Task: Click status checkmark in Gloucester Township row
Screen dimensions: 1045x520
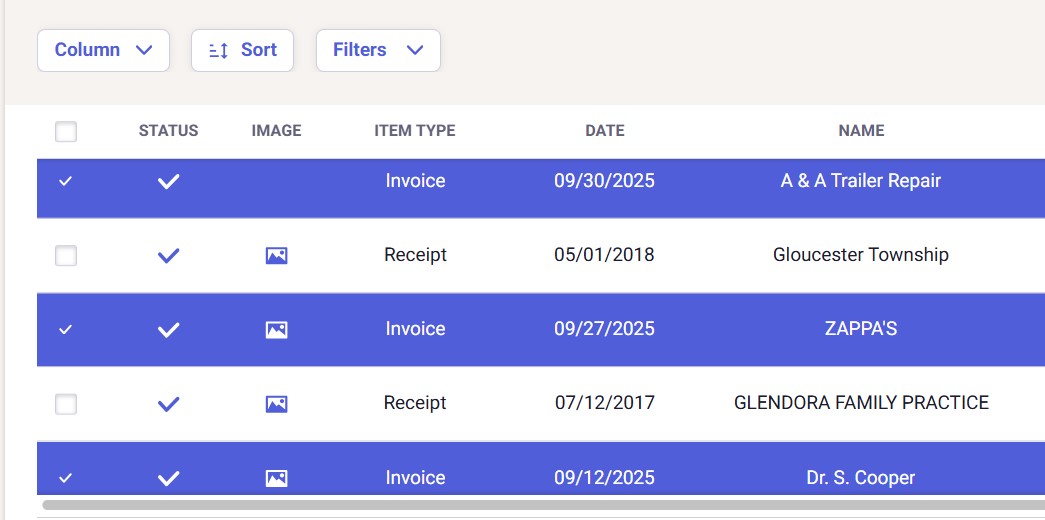Action: [168, 256]
